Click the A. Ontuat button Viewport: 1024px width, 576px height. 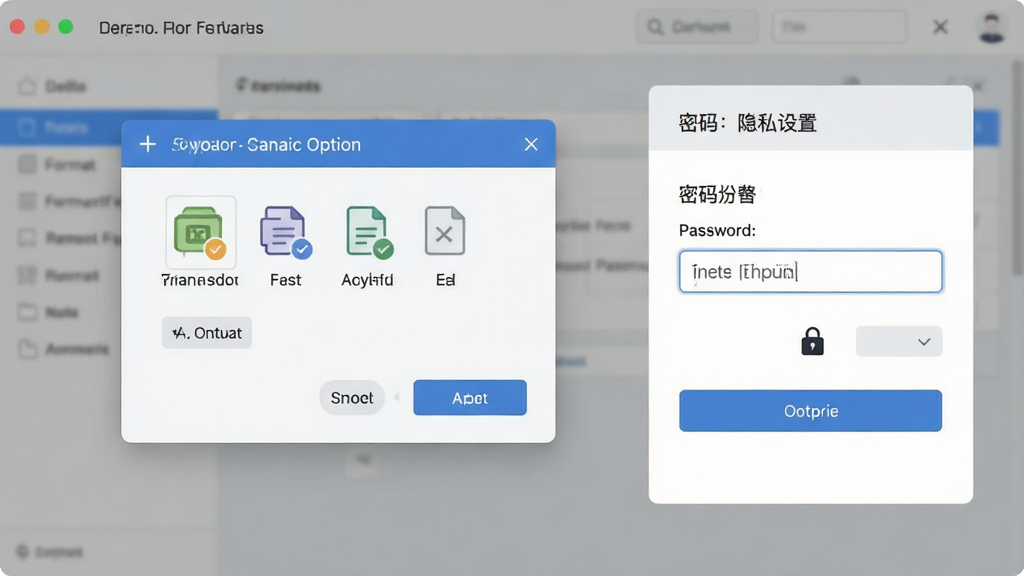pyautogui.click(x=206, y=332)
